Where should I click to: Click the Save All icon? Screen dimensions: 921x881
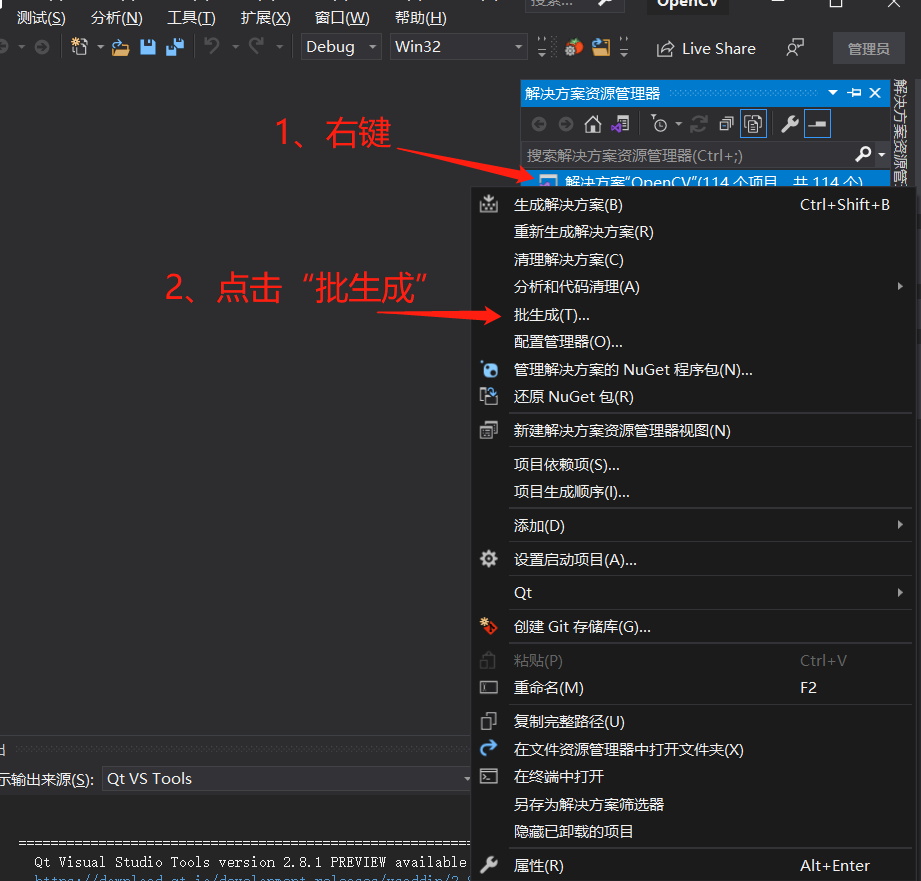[175, 46]
